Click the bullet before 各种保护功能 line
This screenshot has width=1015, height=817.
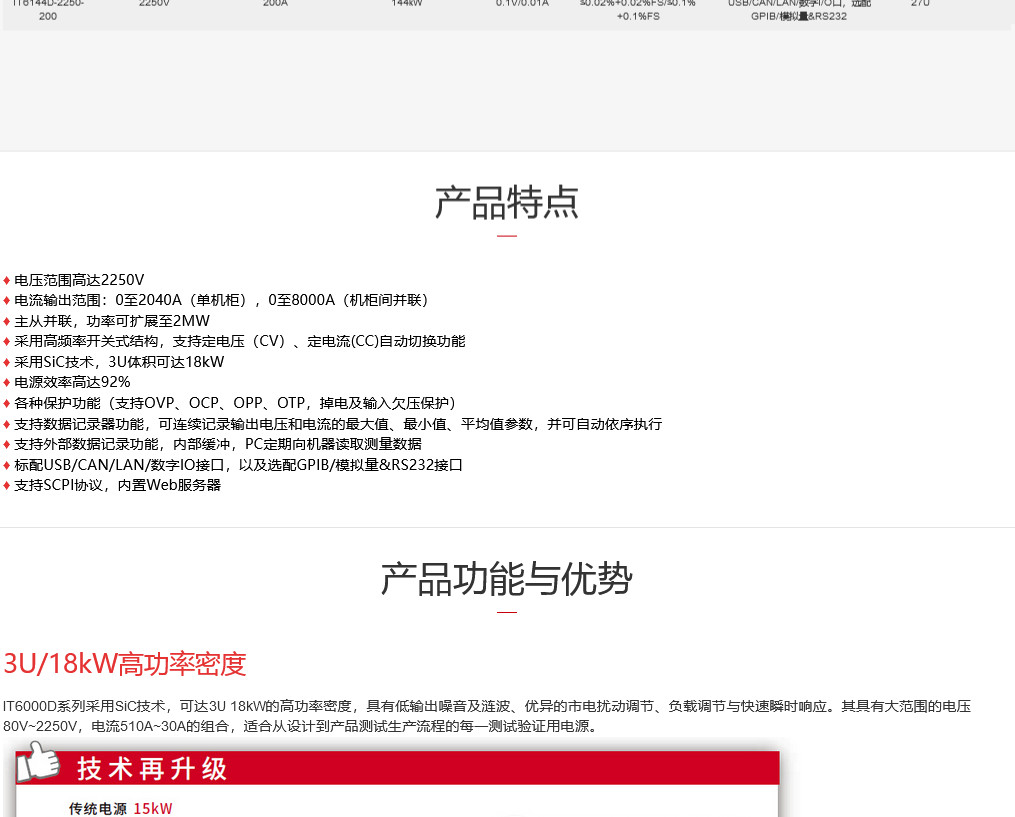[7, 403]
